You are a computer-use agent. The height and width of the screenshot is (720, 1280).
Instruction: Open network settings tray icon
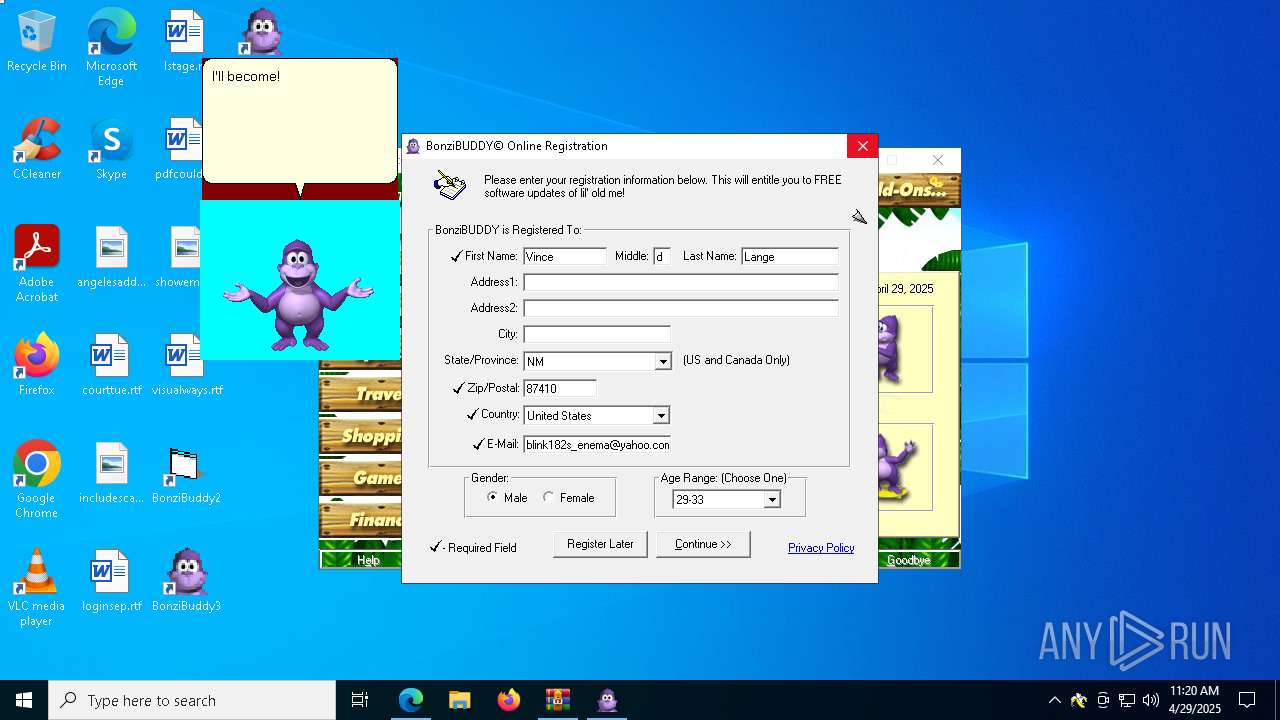1127,700
